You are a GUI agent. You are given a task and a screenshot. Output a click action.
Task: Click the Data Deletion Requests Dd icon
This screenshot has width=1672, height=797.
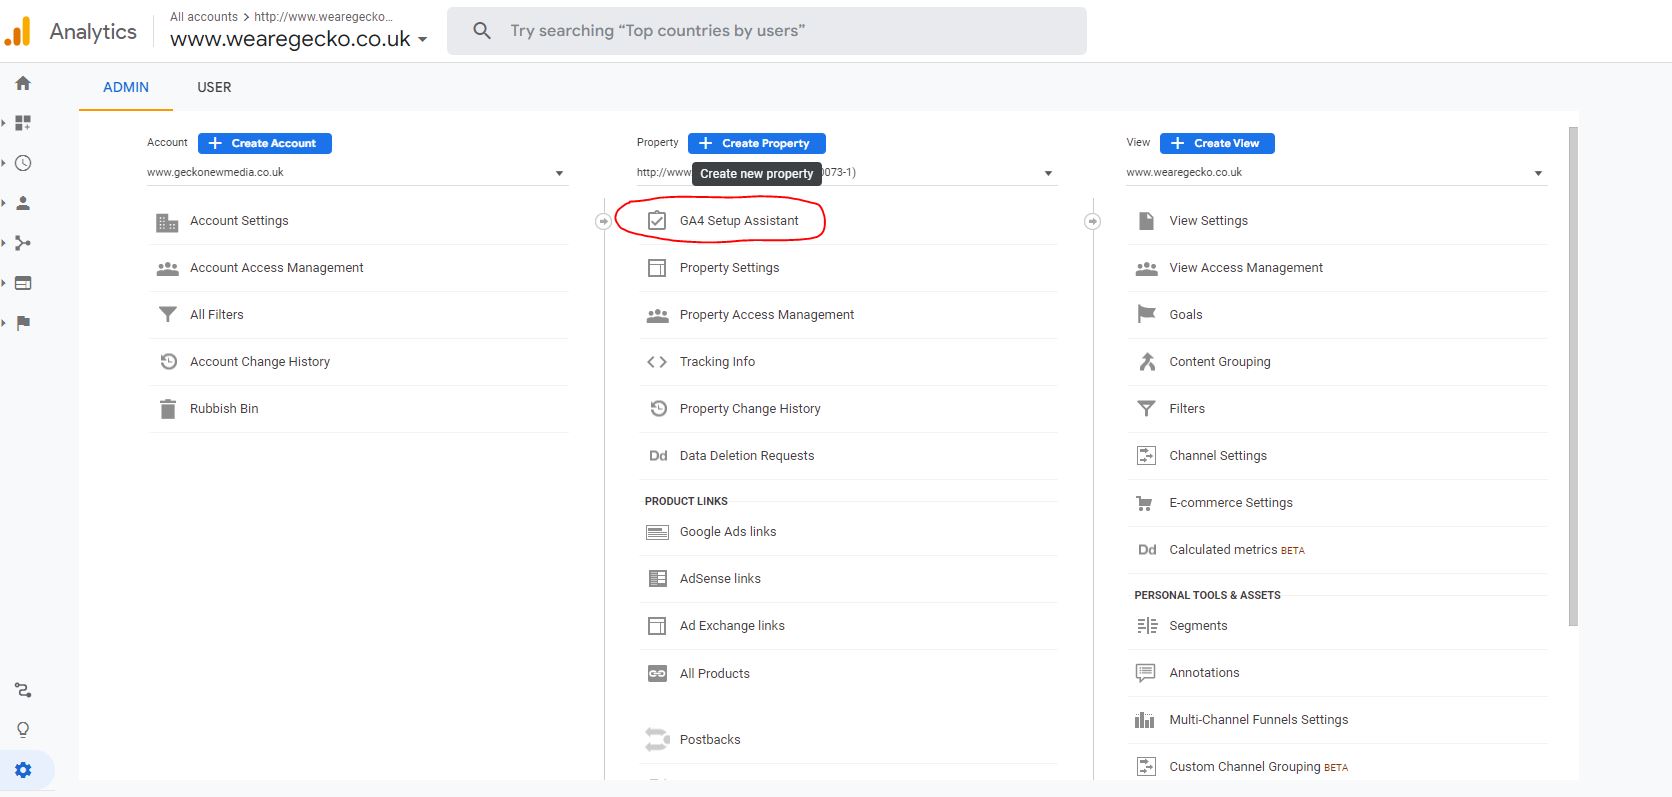point(658,456)
